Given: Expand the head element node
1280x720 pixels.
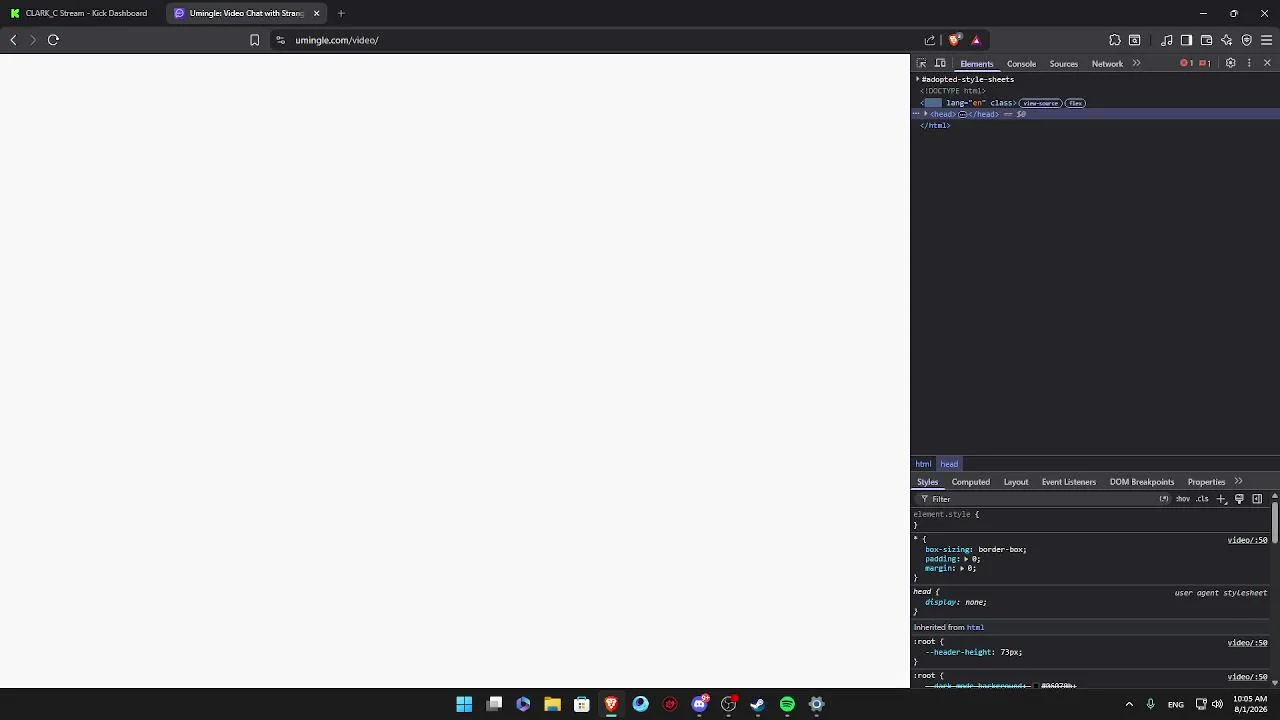Looking at the screenshot, I should pyautogui.click(x=925, y=114).
